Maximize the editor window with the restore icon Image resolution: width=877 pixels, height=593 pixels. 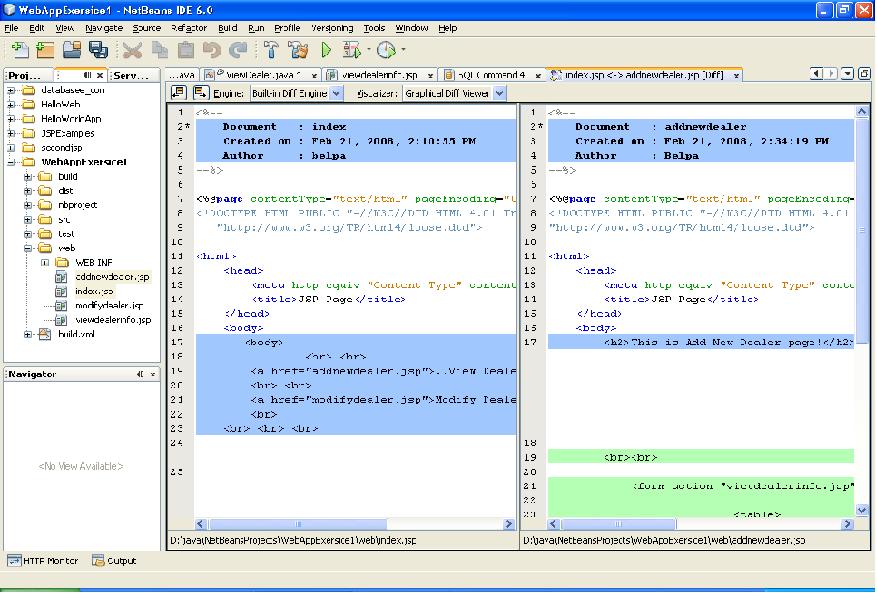tap(865, 74)
